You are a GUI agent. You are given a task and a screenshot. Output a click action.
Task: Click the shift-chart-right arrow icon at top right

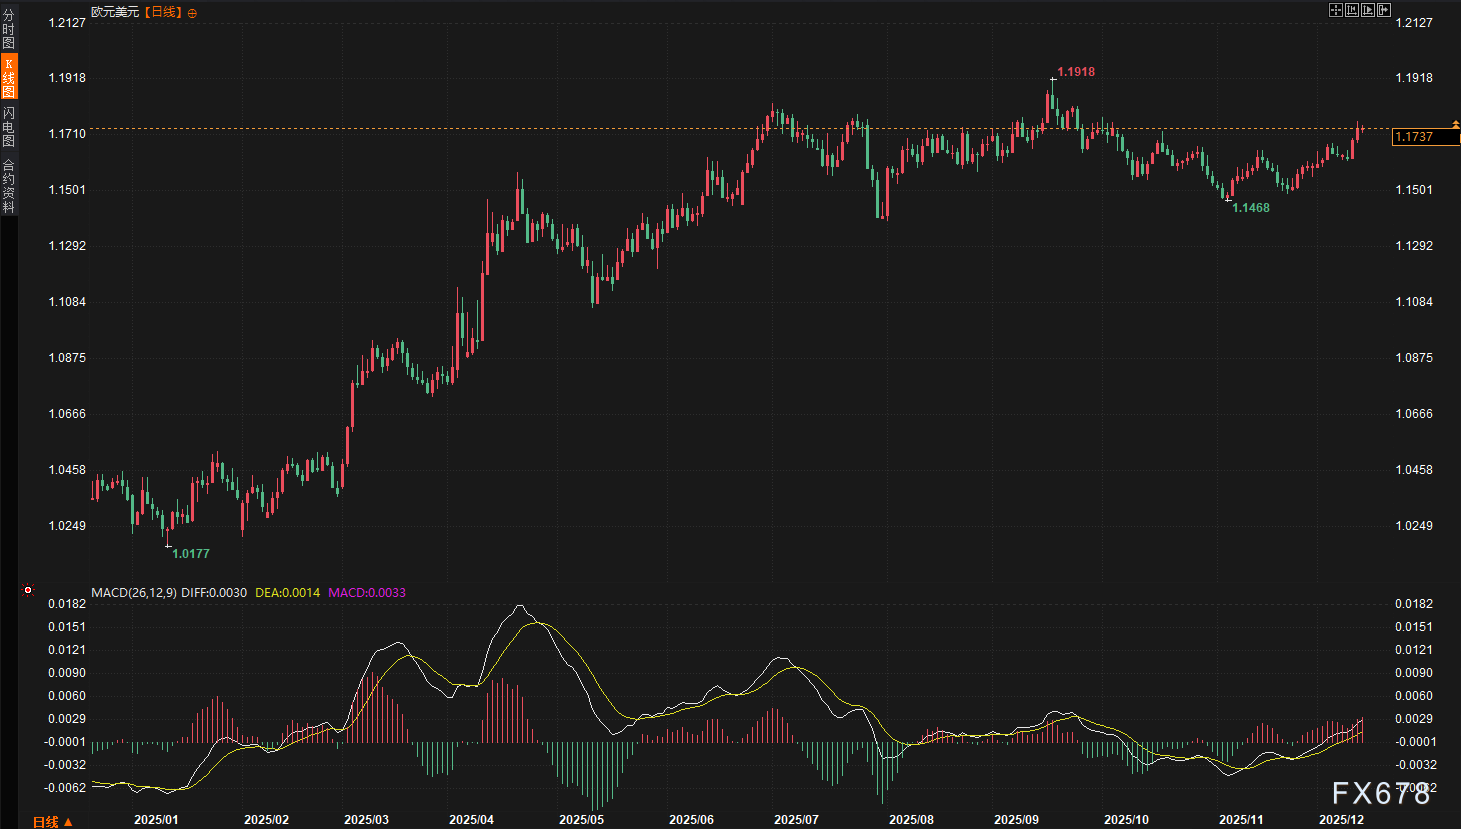coord(1384,10)
